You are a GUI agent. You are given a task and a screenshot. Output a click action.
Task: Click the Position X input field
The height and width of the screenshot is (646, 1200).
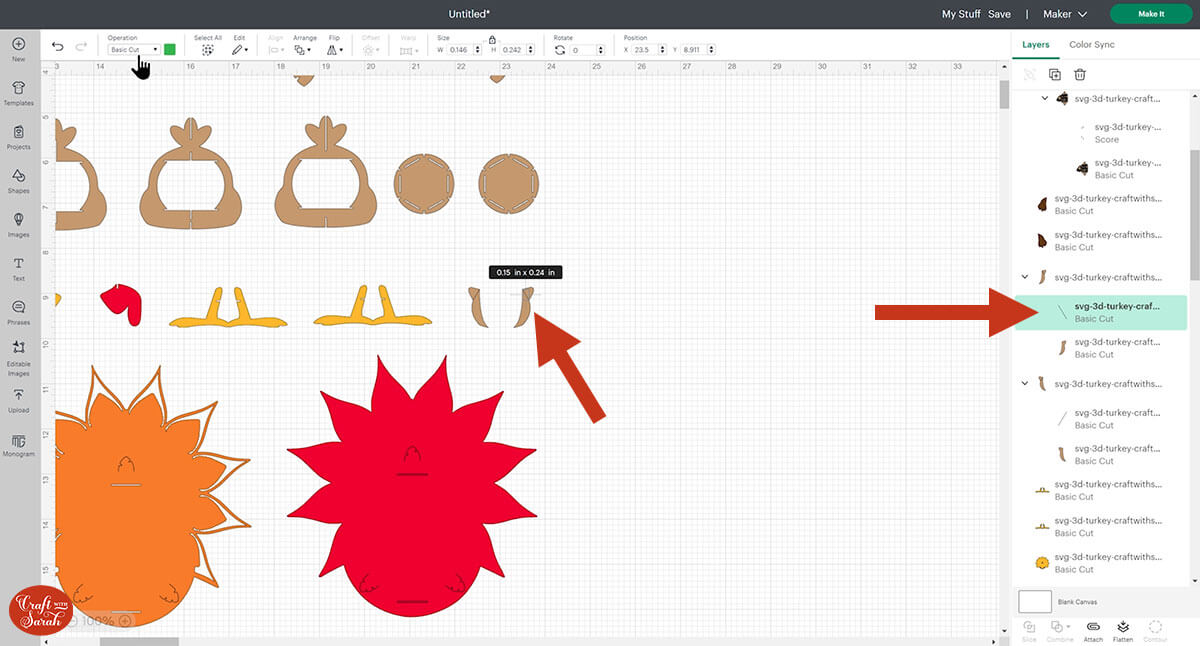[645, 49]
